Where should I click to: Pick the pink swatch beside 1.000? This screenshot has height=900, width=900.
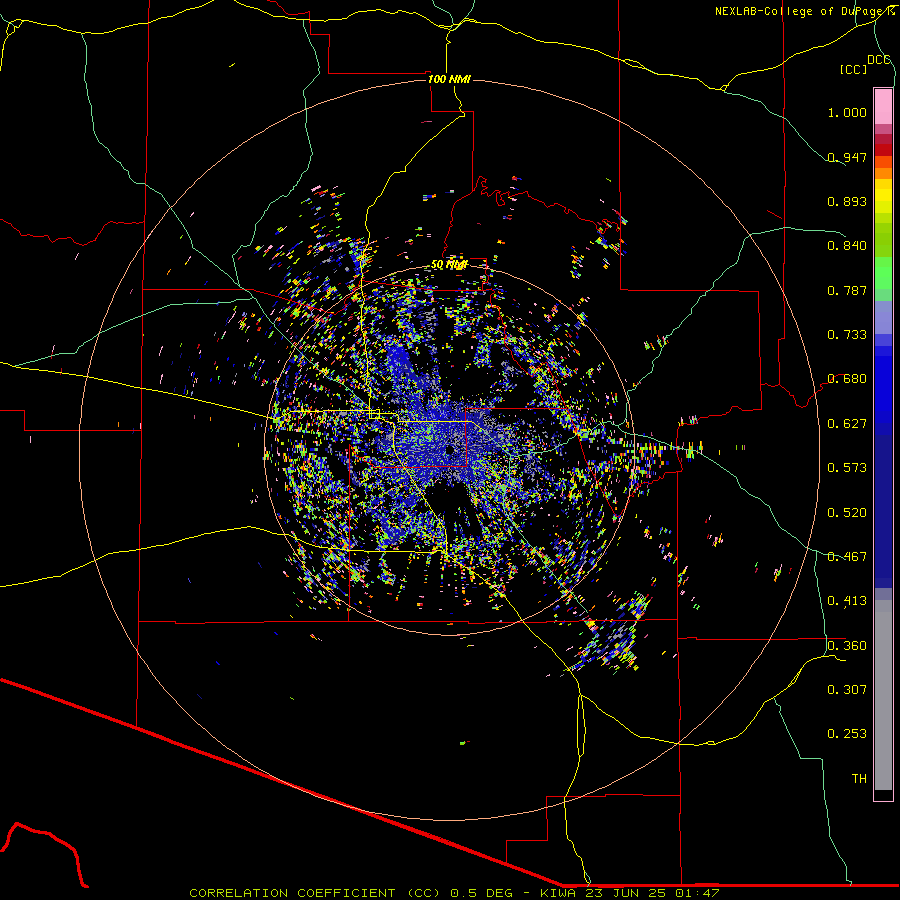coord(883,107)
